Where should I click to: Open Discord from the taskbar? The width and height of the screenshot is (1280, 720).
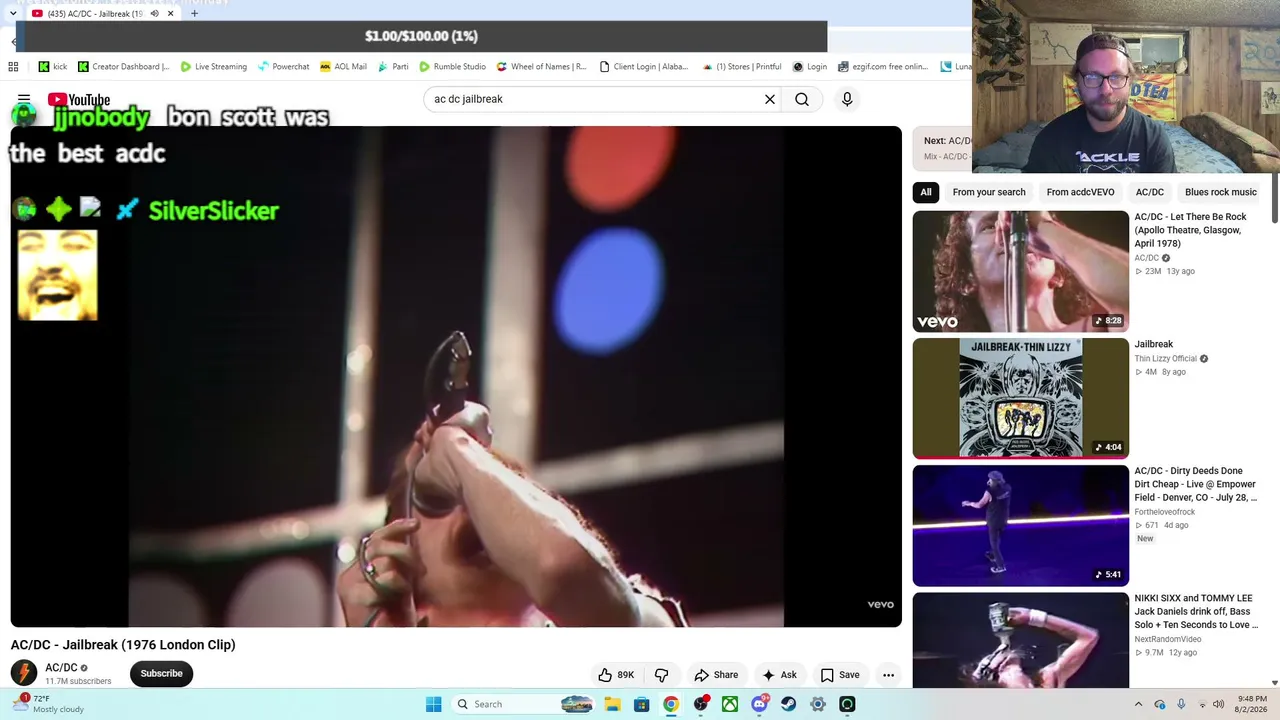coord(759,704)
